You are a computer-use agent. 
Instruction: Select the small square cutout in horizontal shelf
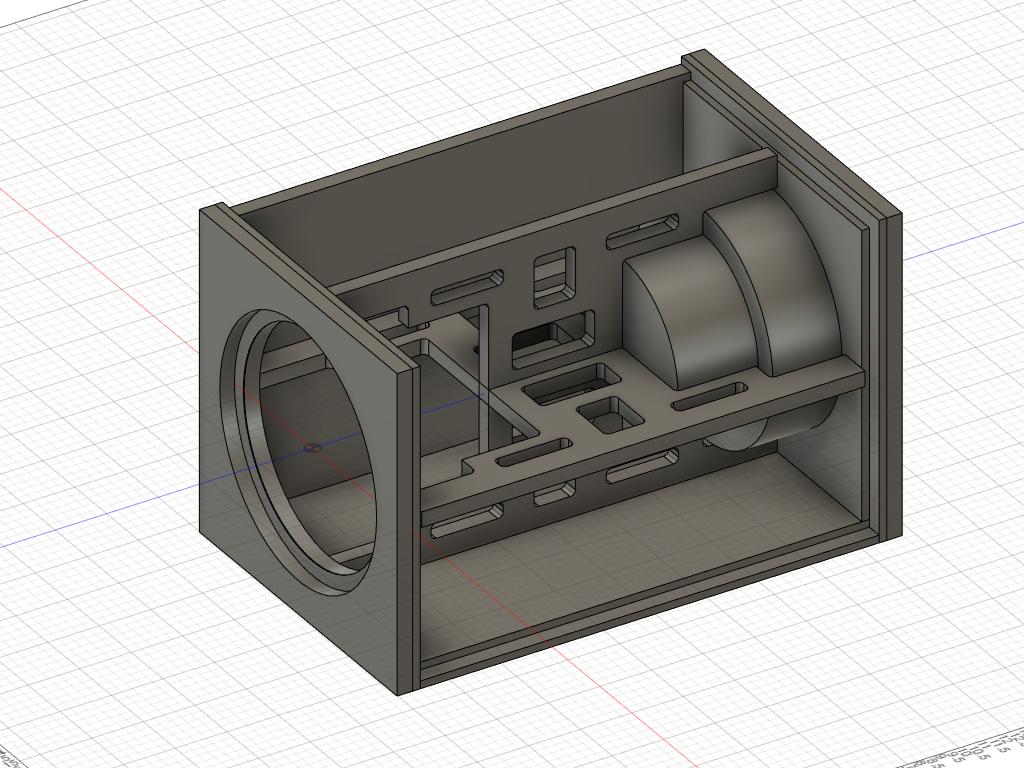[x=609, y=414]
